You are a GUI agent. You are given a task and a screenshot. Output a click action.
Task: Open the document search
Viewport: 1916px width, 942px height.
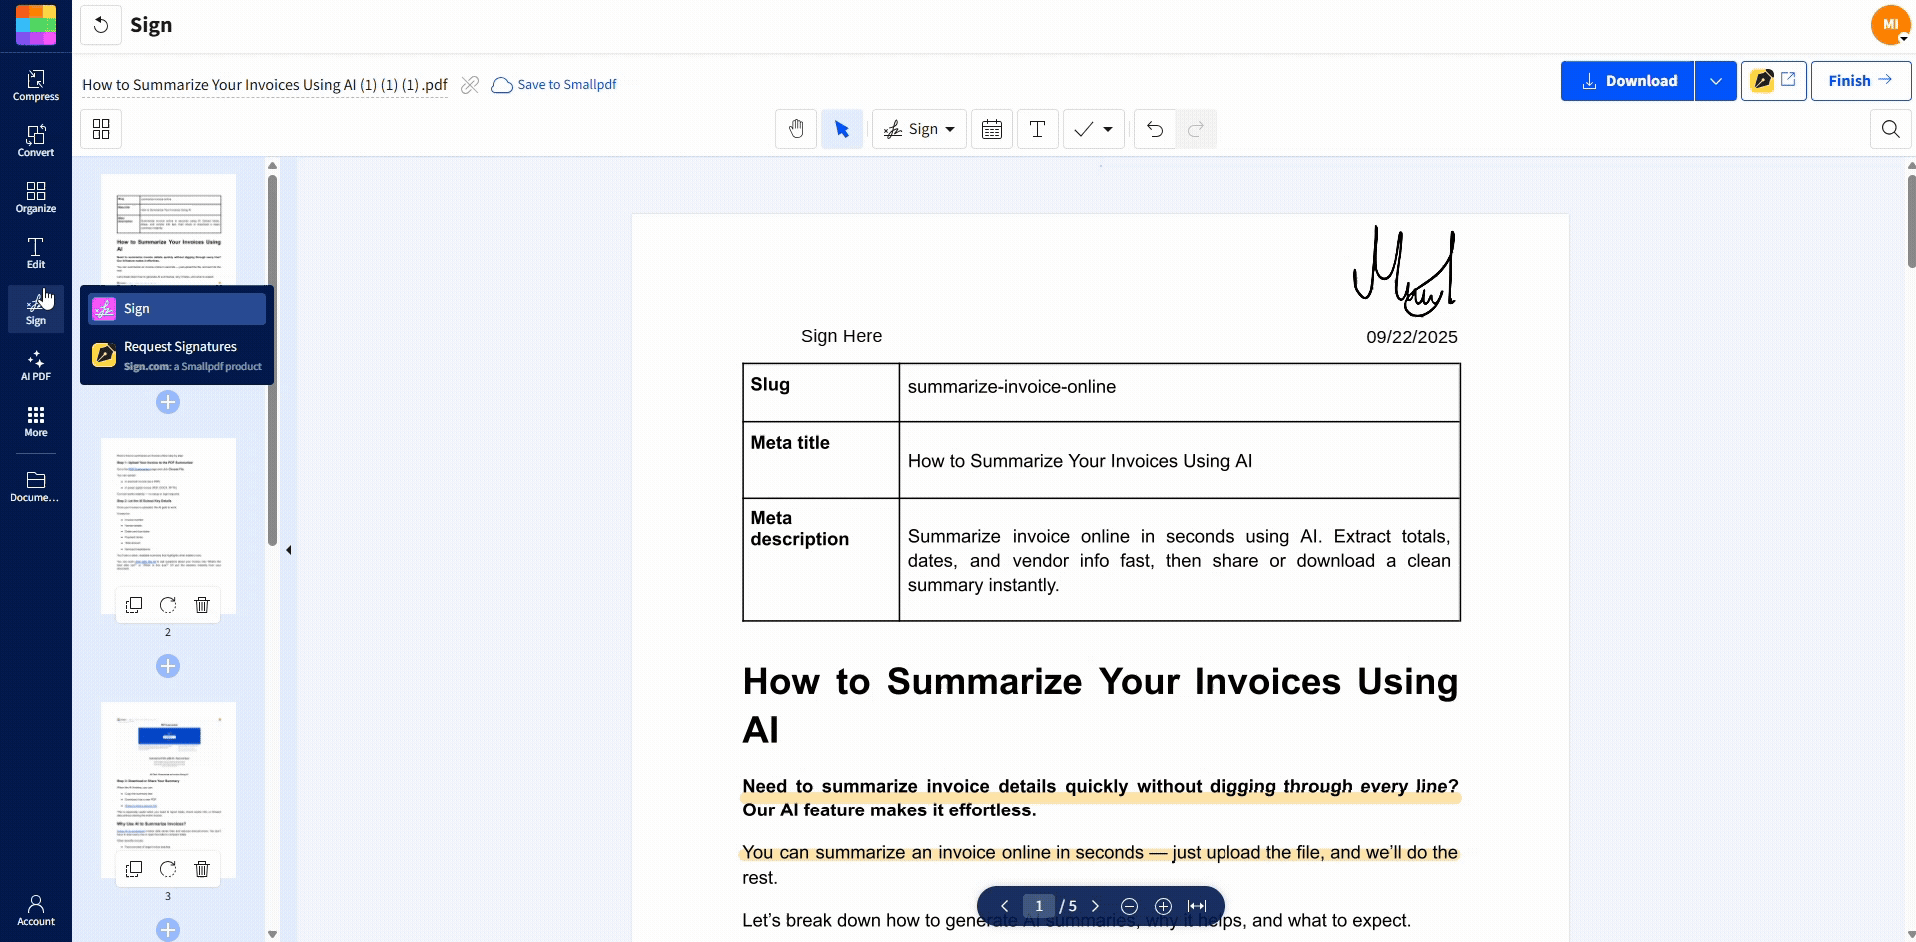point(1890,129)
